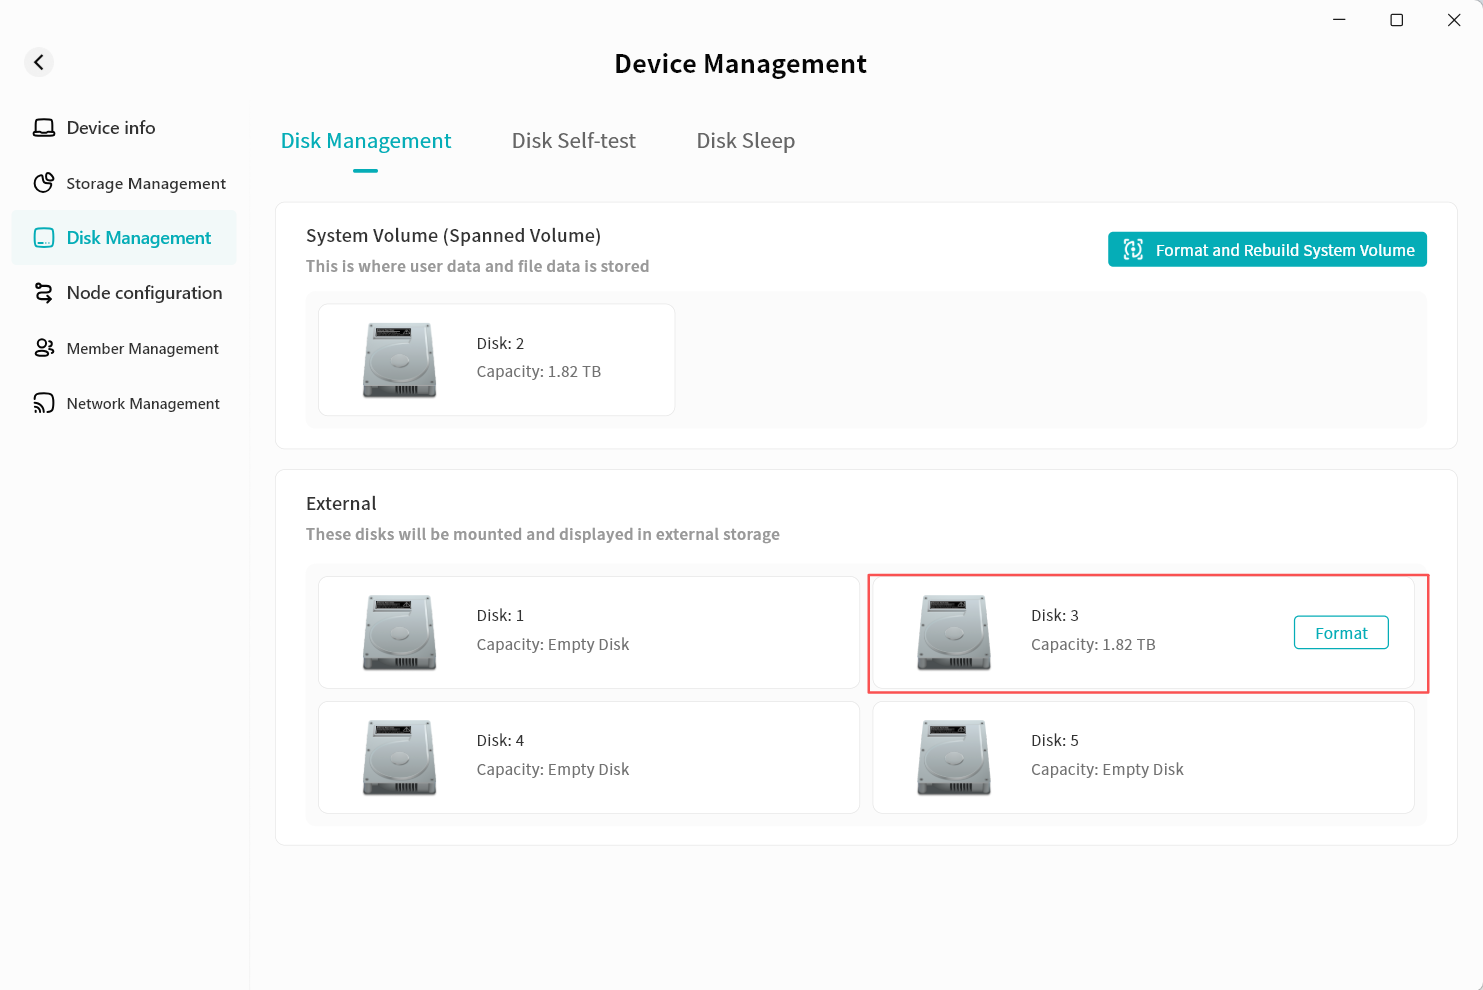Click the Disk 3 hard drive icon
The image size is (1483, 990).
pyautogui.click(x=953, y=632)
